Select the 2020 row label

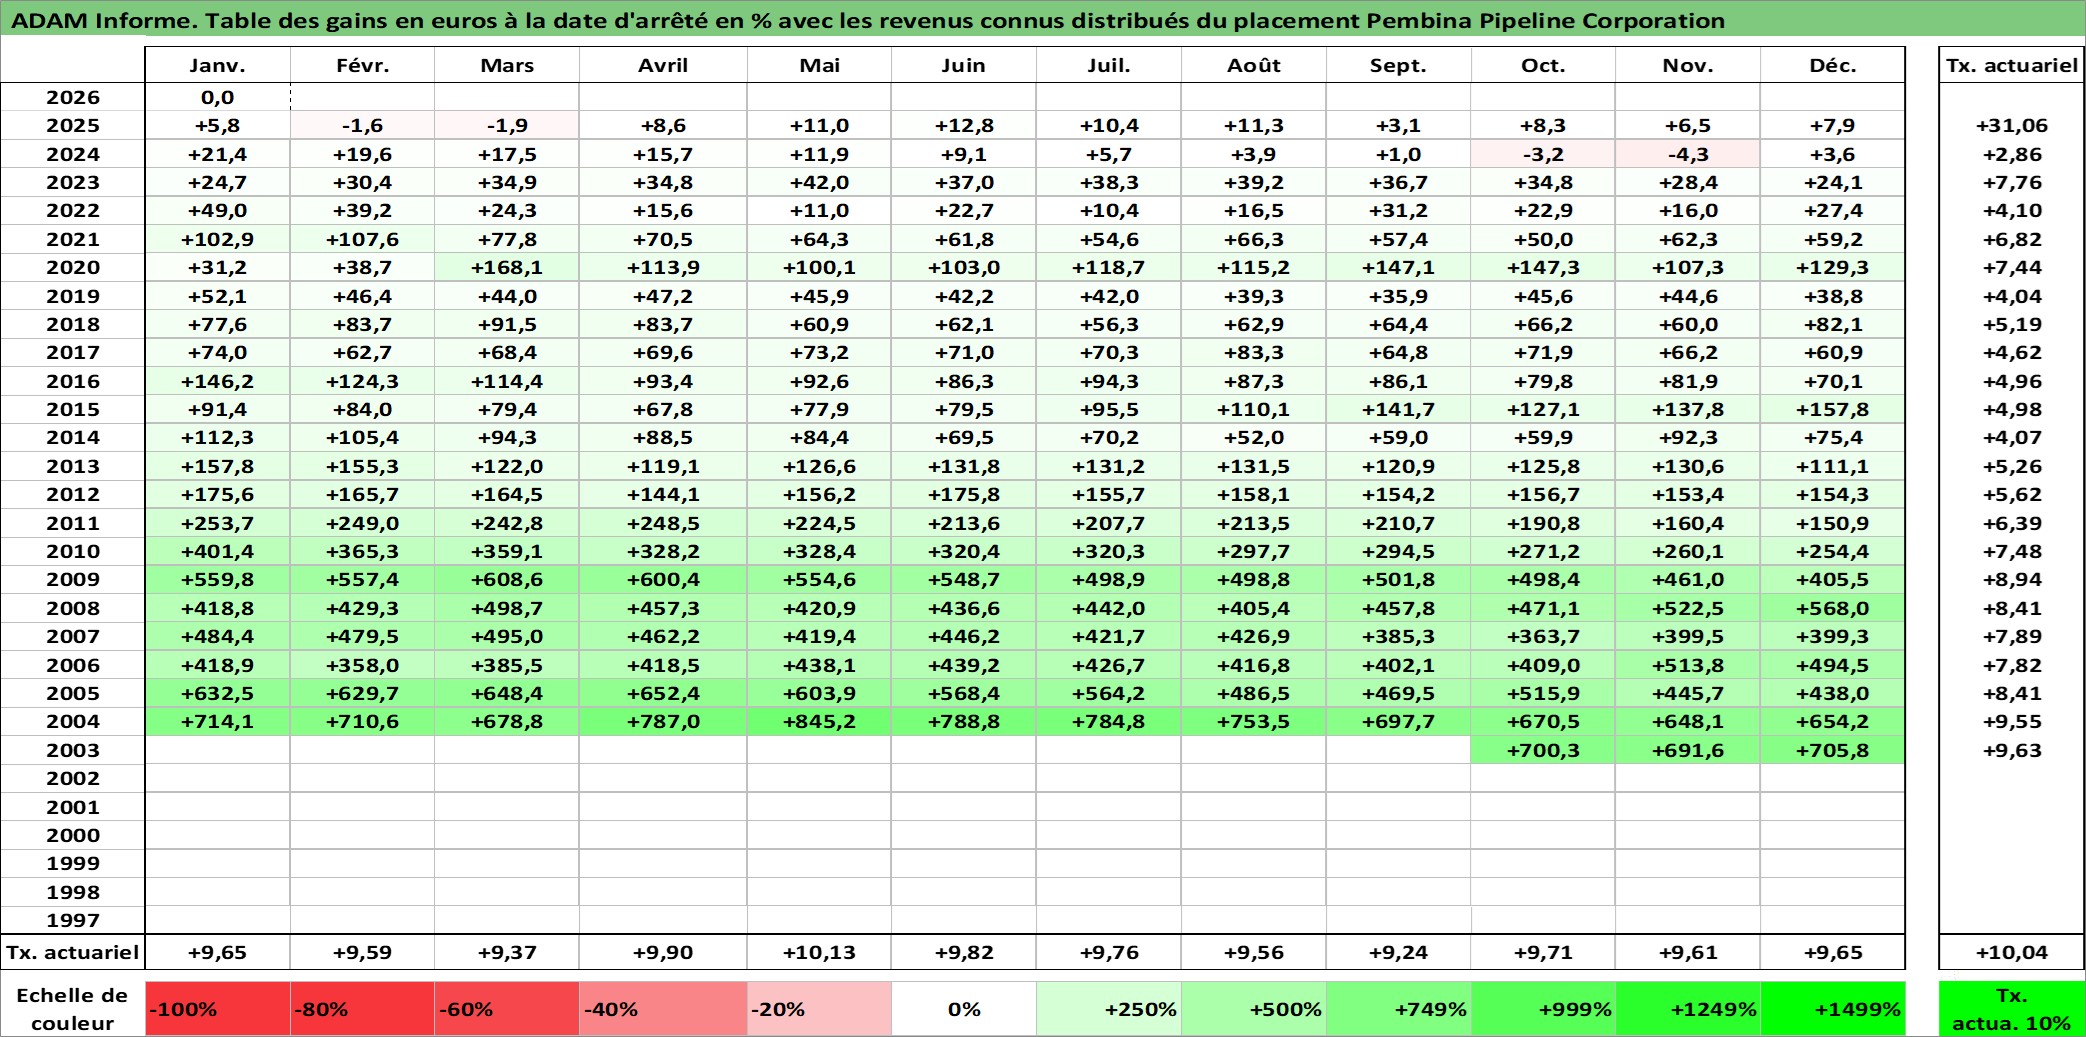(73, 267)
